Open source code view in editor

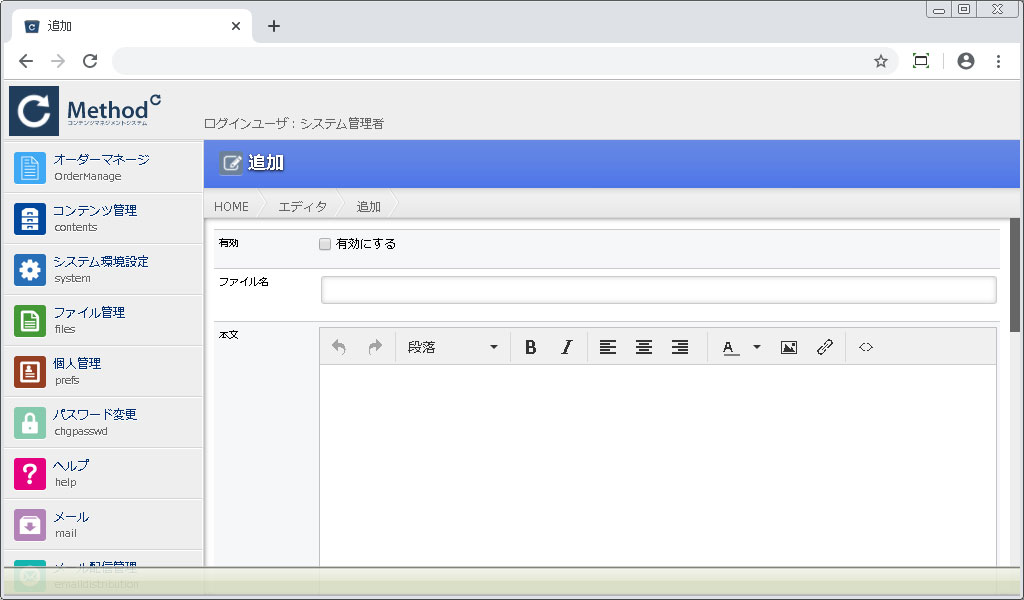point(866,347)
